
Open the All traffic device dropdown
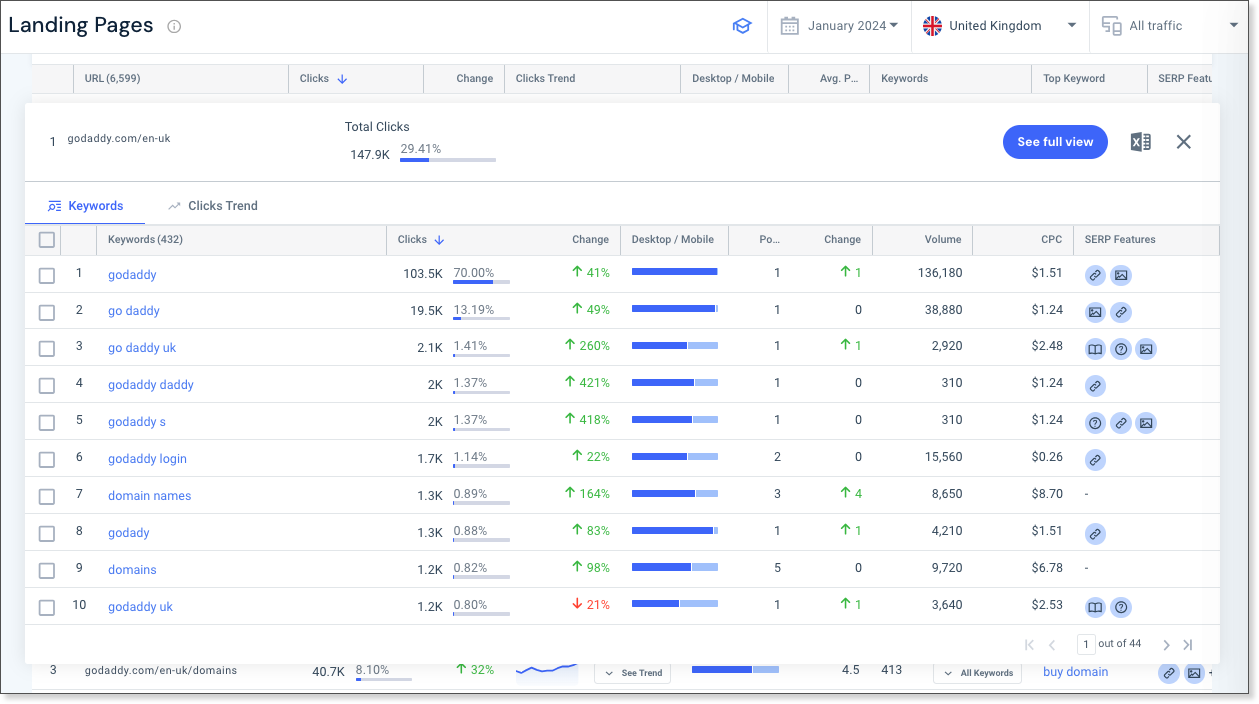coord(1169,26)
